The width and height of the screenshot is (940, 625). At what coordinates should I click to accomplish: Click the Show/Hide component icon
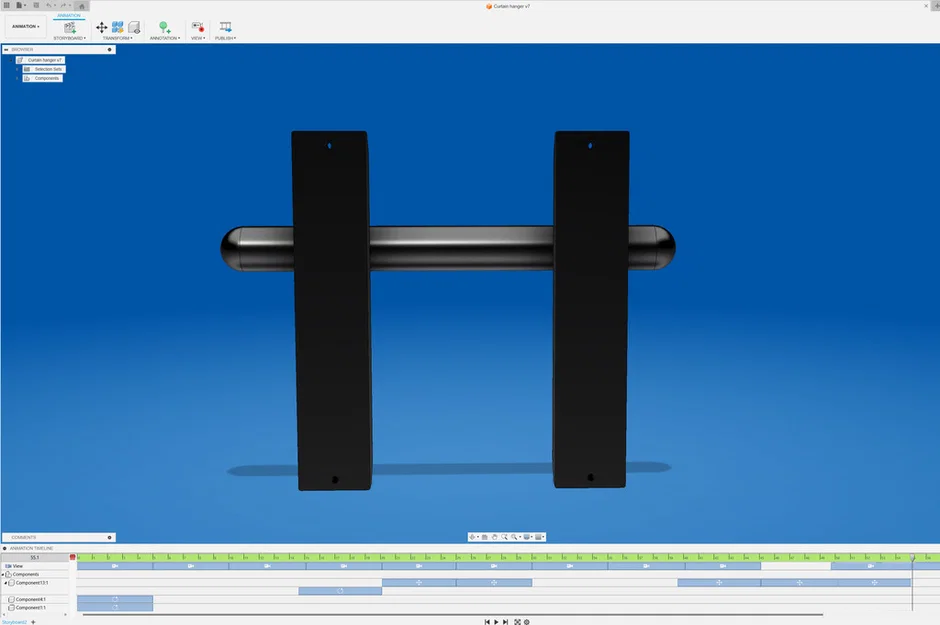[x=134, y=28]
